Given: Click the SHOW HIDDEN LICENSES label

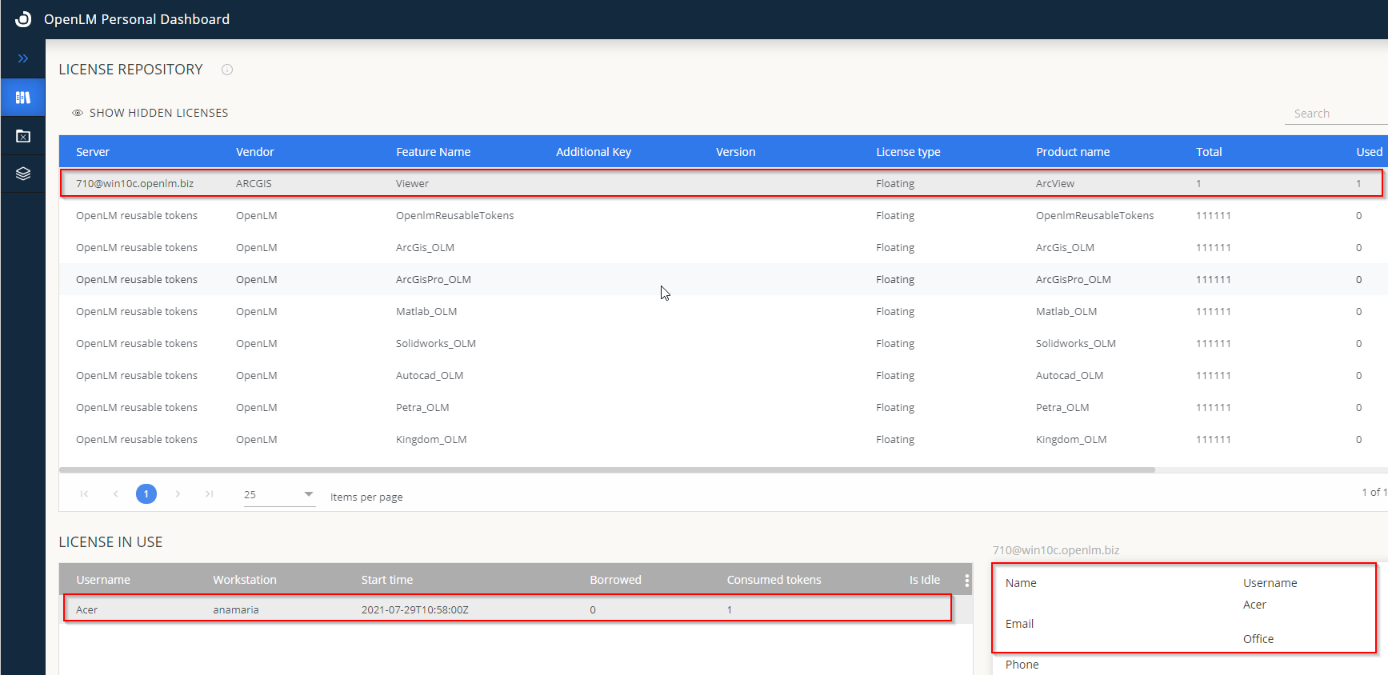Looking at the screenshot, I should pyautogui.click(x=157, y=112).
